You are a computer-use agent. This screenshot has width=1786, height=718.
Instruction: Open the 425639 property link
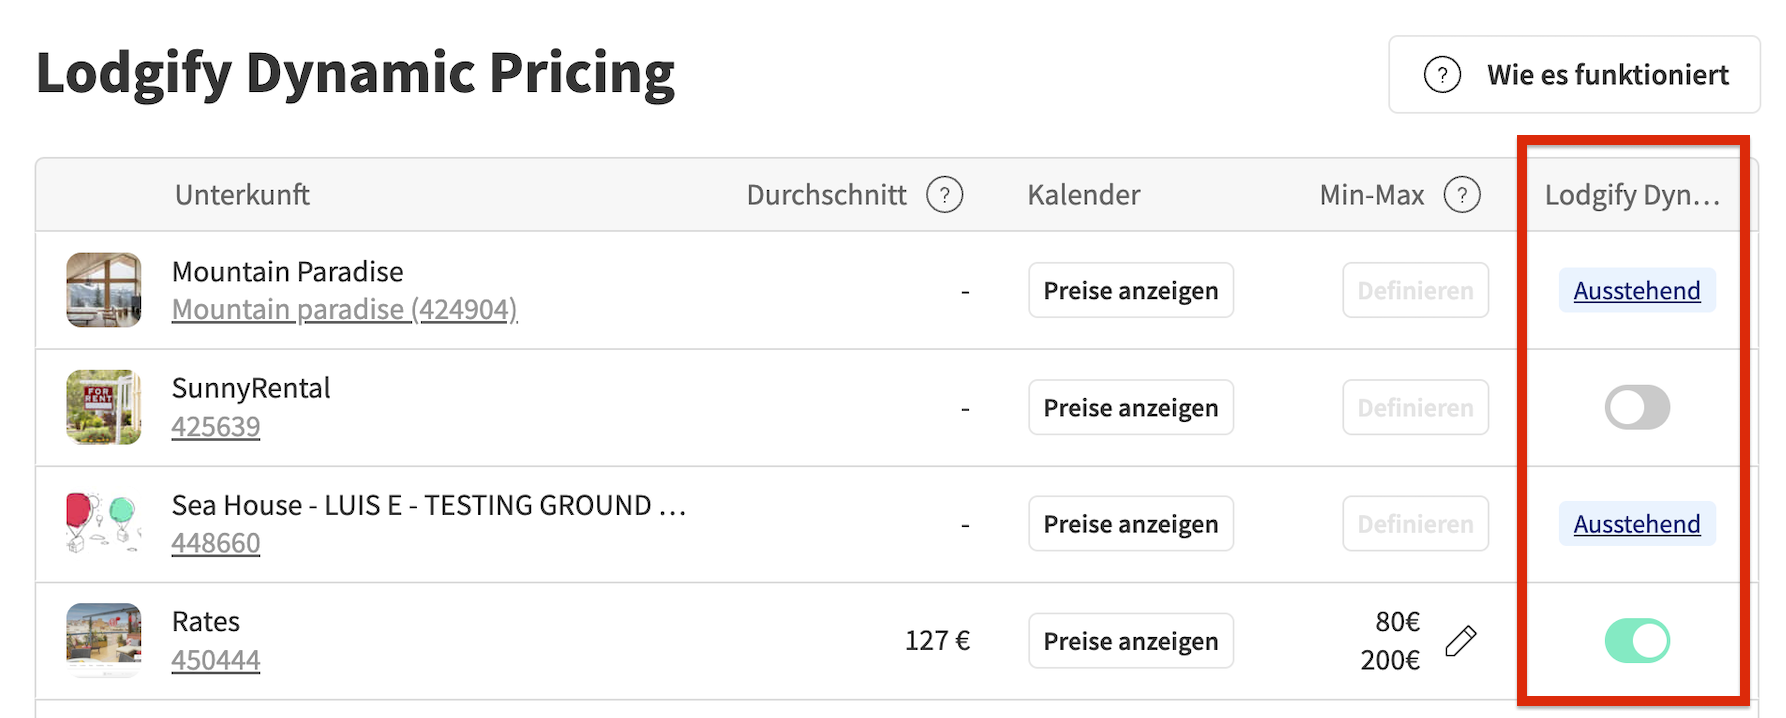coord(215,427)
